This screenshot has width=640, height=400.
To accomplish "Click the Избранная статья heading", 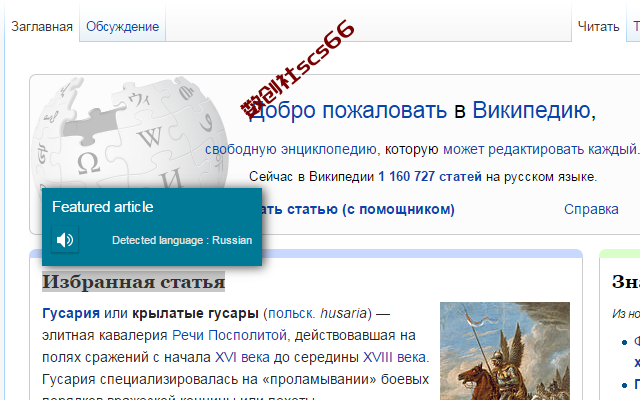I will pyautogui.click(x=133, y=282).
